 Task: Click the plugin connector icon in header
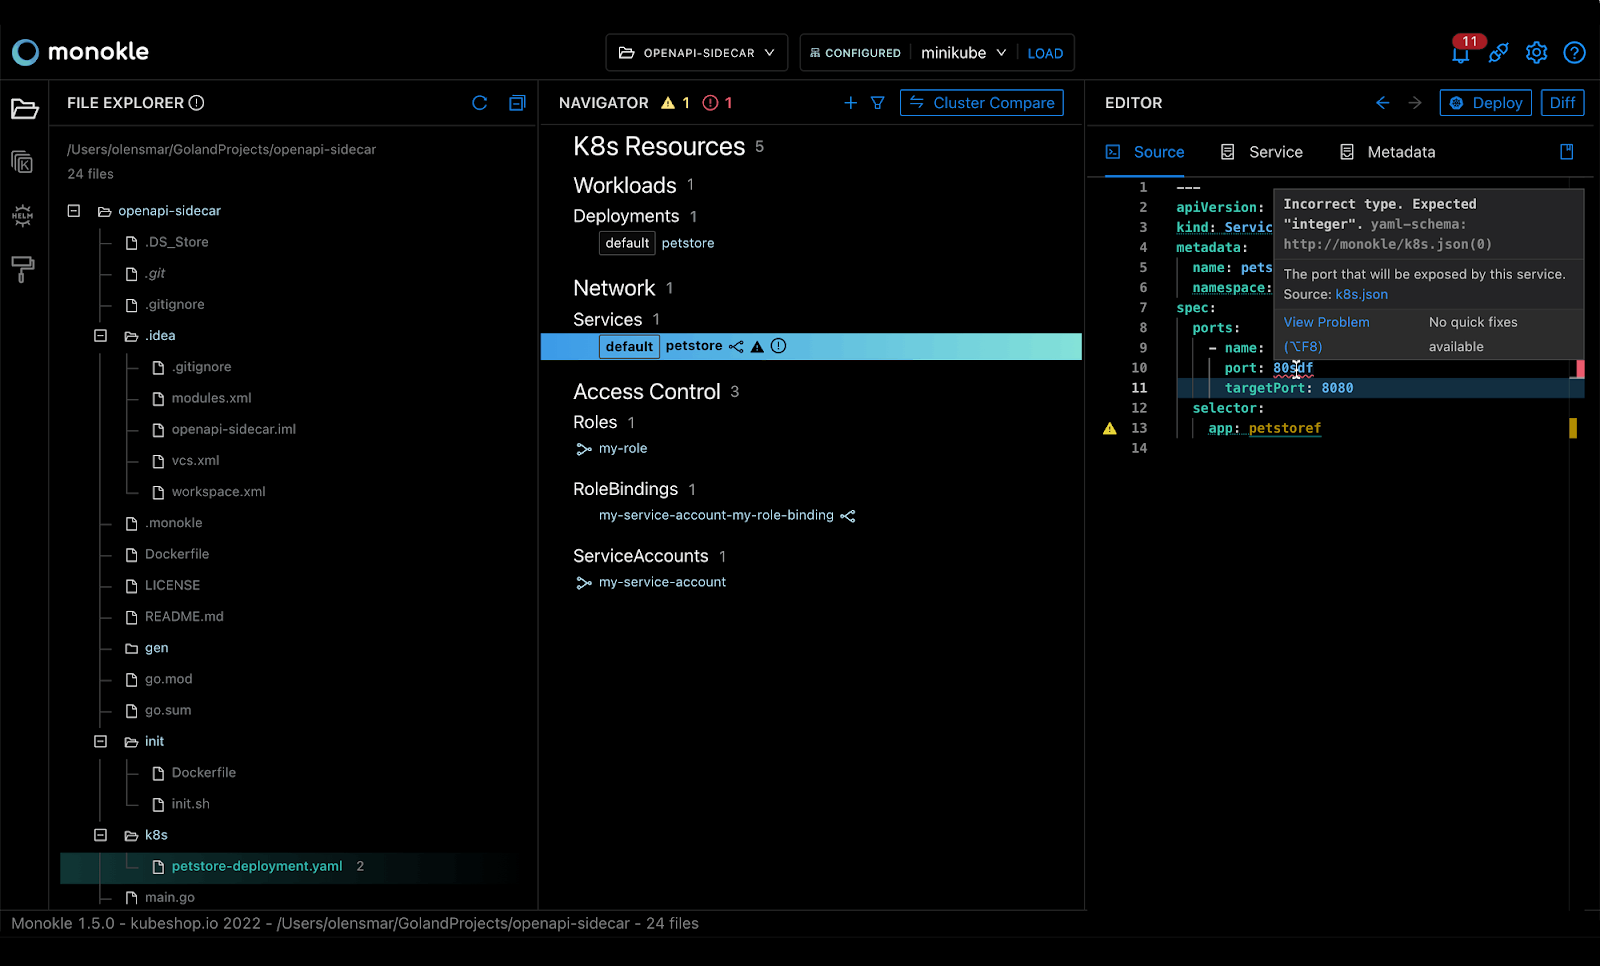point(1498,53)
